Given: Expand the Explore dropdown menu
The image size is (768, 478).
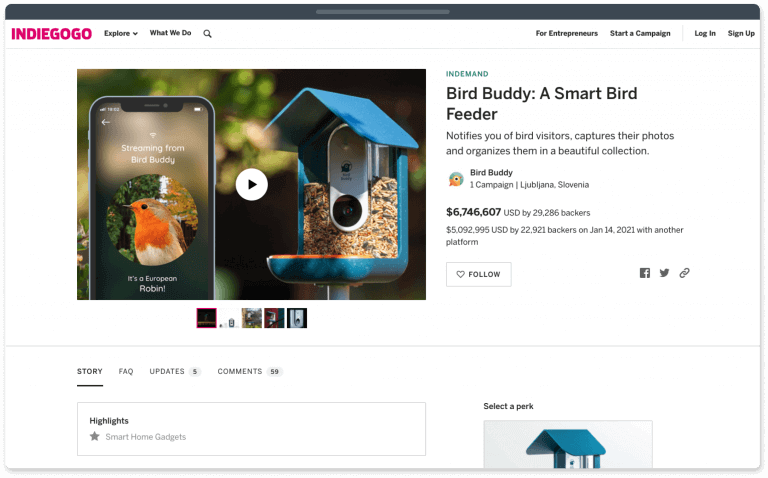Looking at the screenshot, I should point(120,33).
